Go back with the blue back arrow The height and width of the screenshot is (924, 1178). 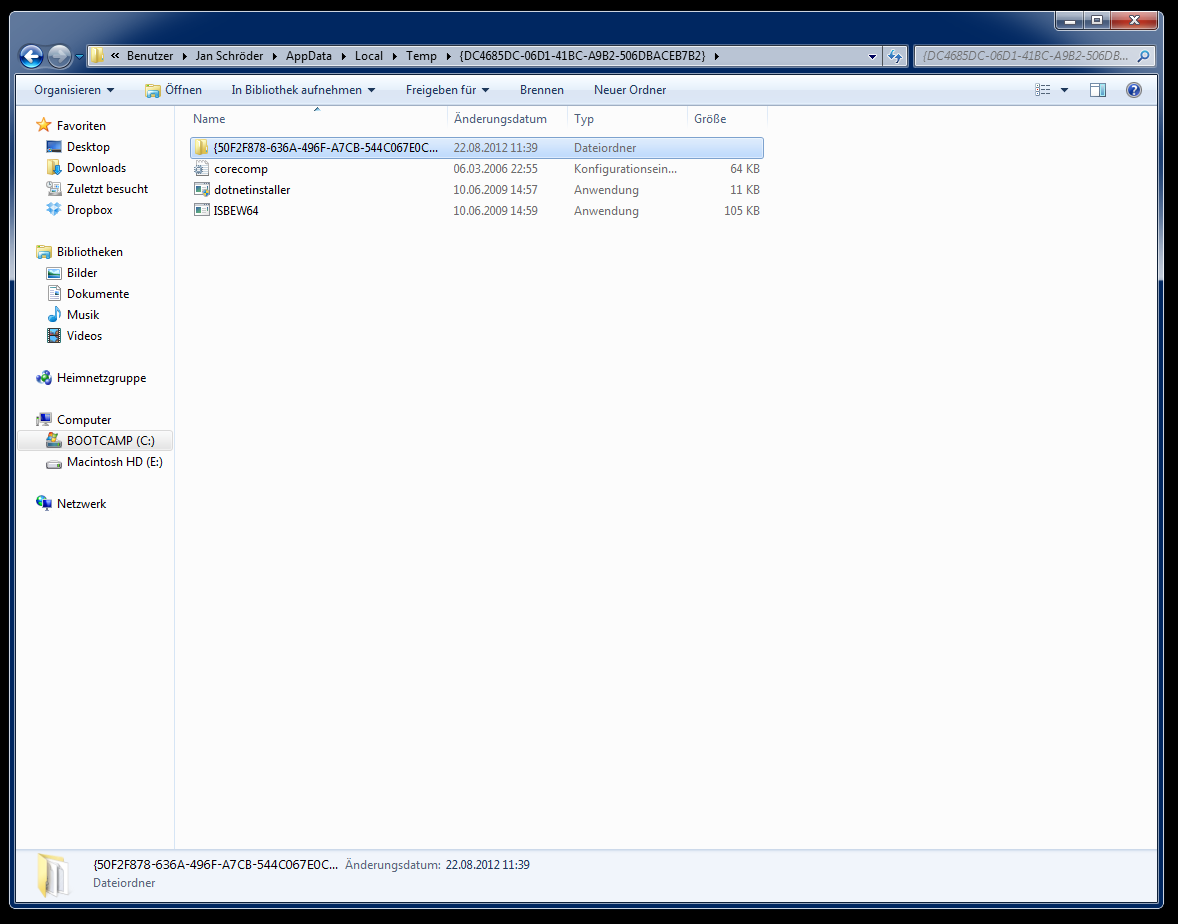[32, 56]
